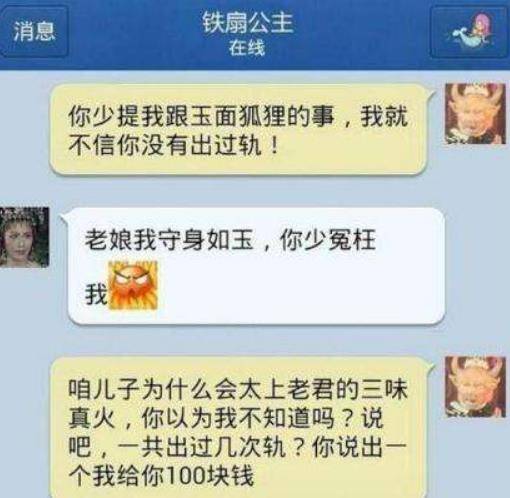Open Bull Demon avatar beside 玉面狐狸 message
The height and width of the screenshot is (498, 510).
475,113
